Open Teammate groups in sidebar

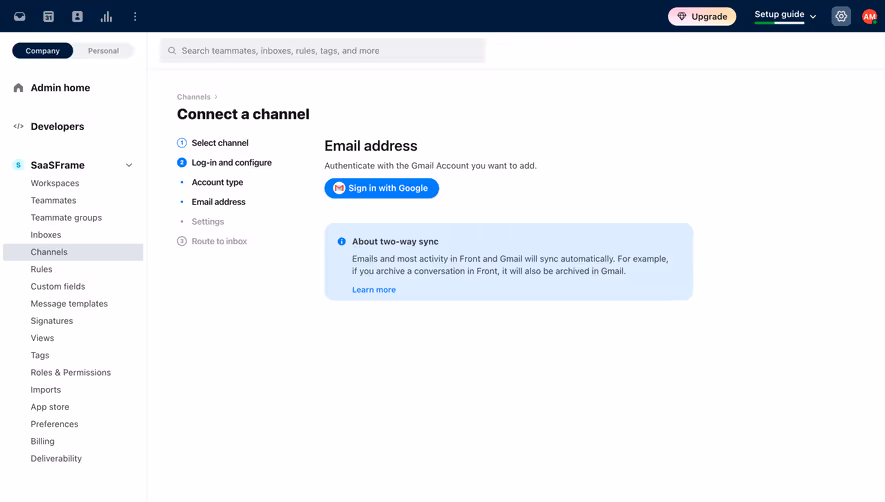(x=66, y=217)
